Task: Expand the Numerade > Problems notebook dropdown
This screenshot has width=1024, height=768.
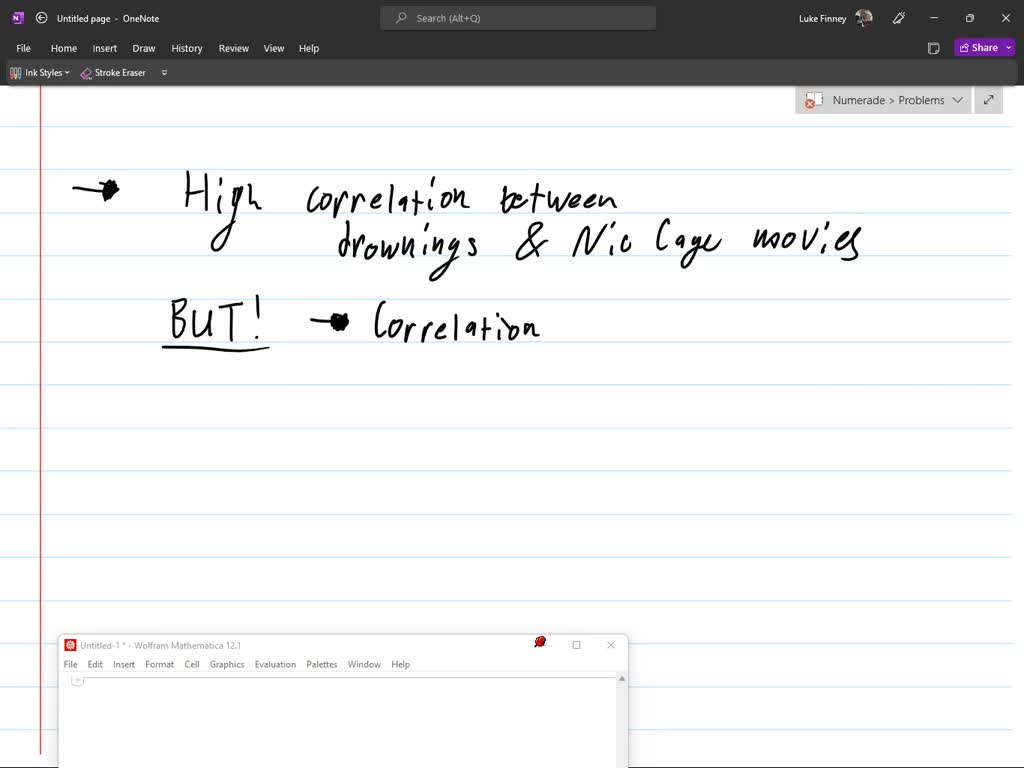Action: tap(957, 100)
